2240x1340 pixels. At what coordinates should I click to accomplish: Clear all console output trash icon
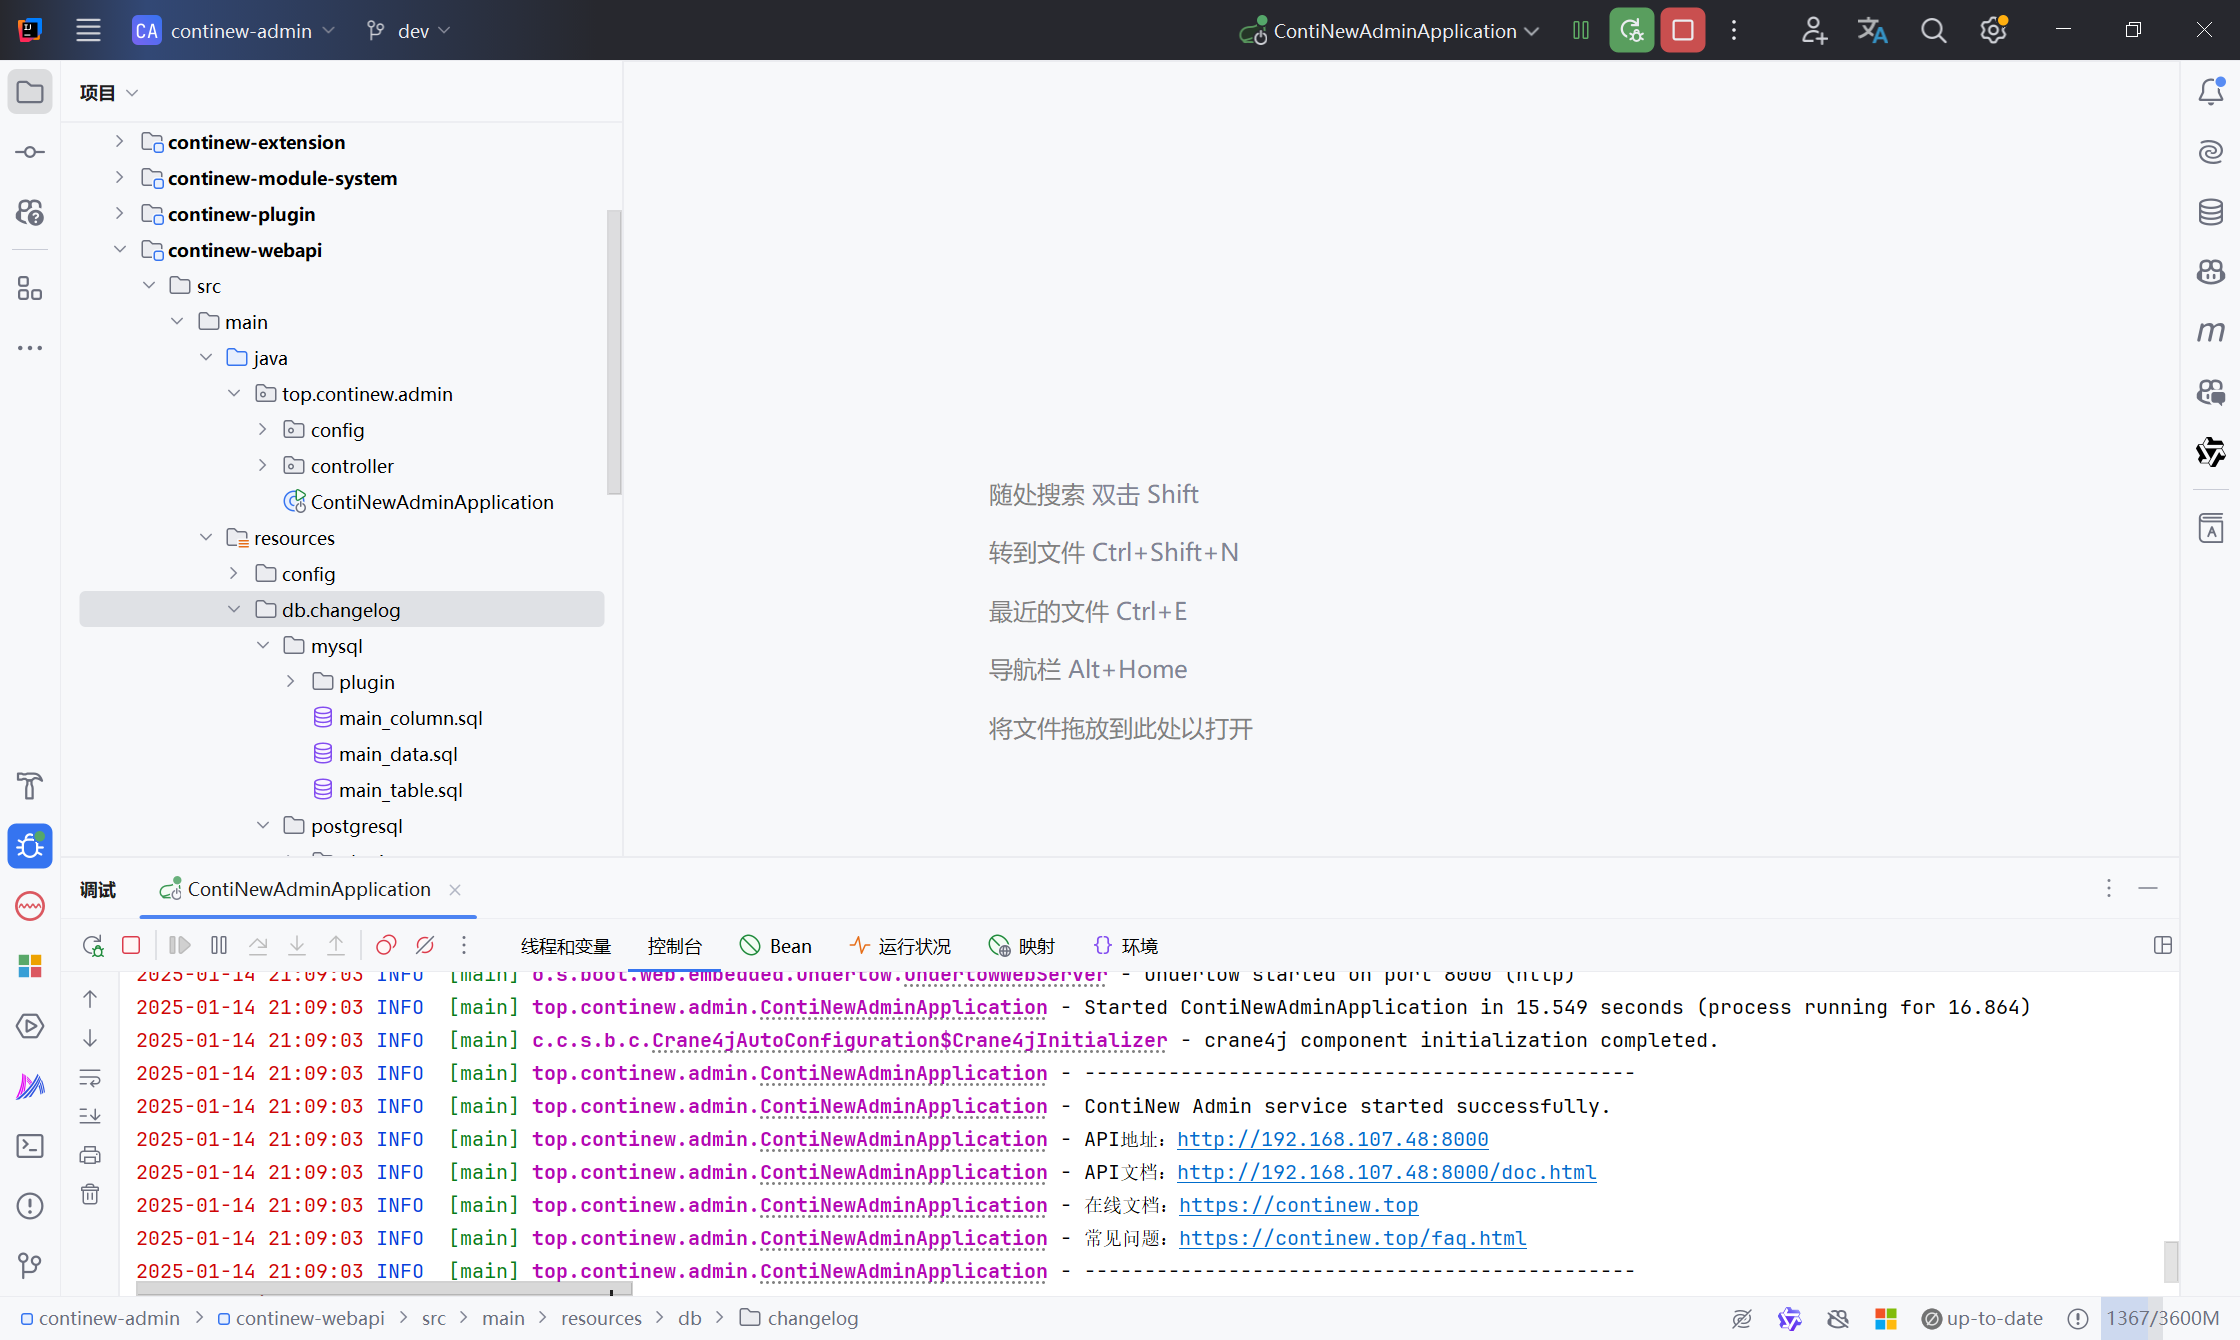click(90, 1194)
